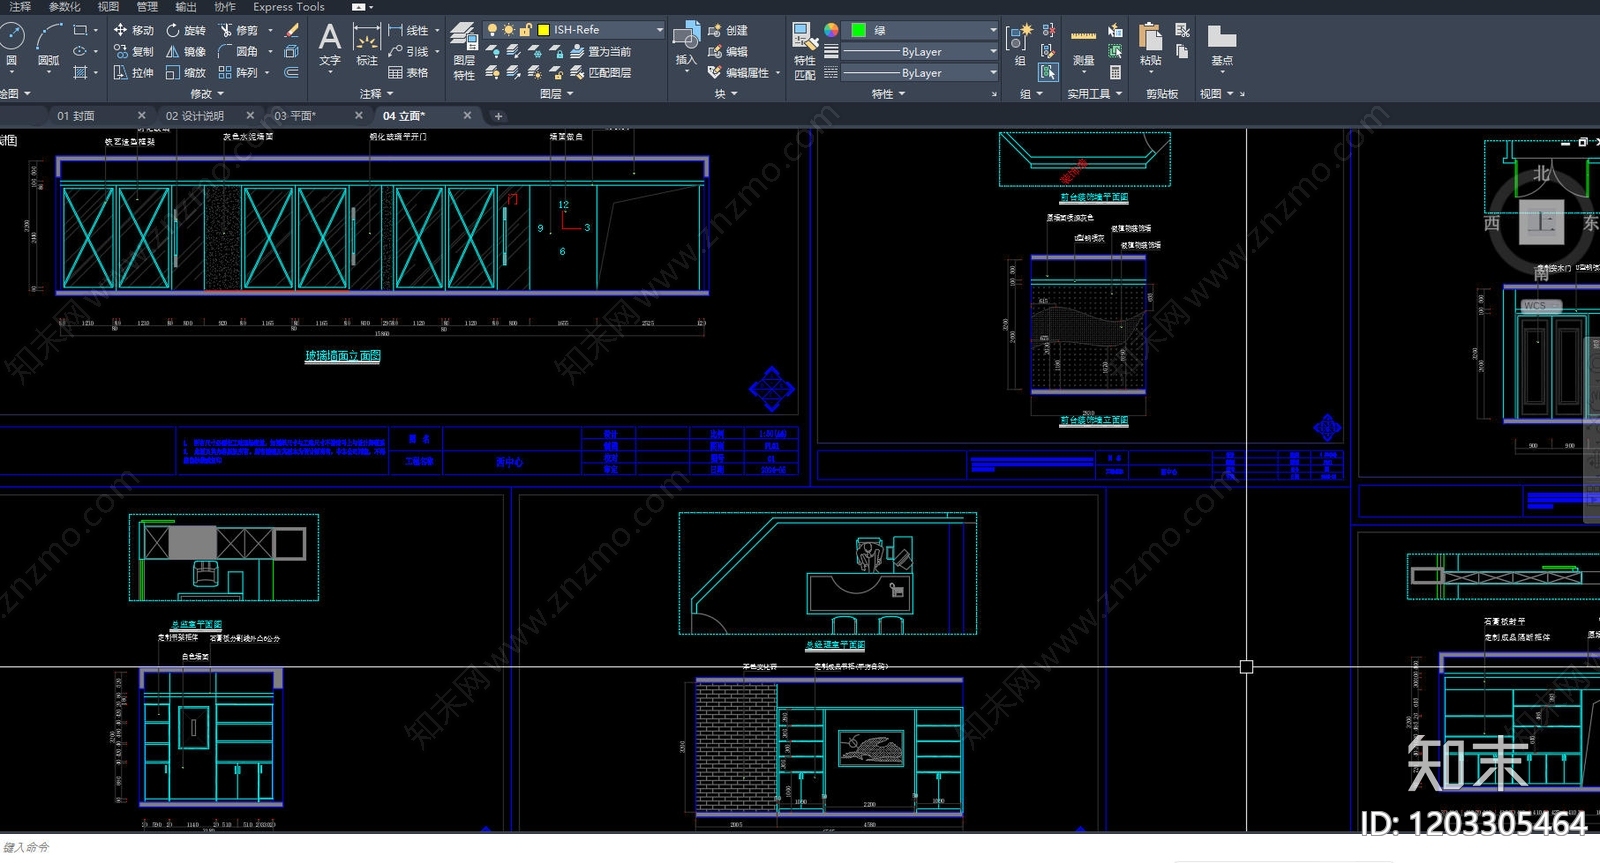Close the 02 设计说明 tab

pos(250,116)
